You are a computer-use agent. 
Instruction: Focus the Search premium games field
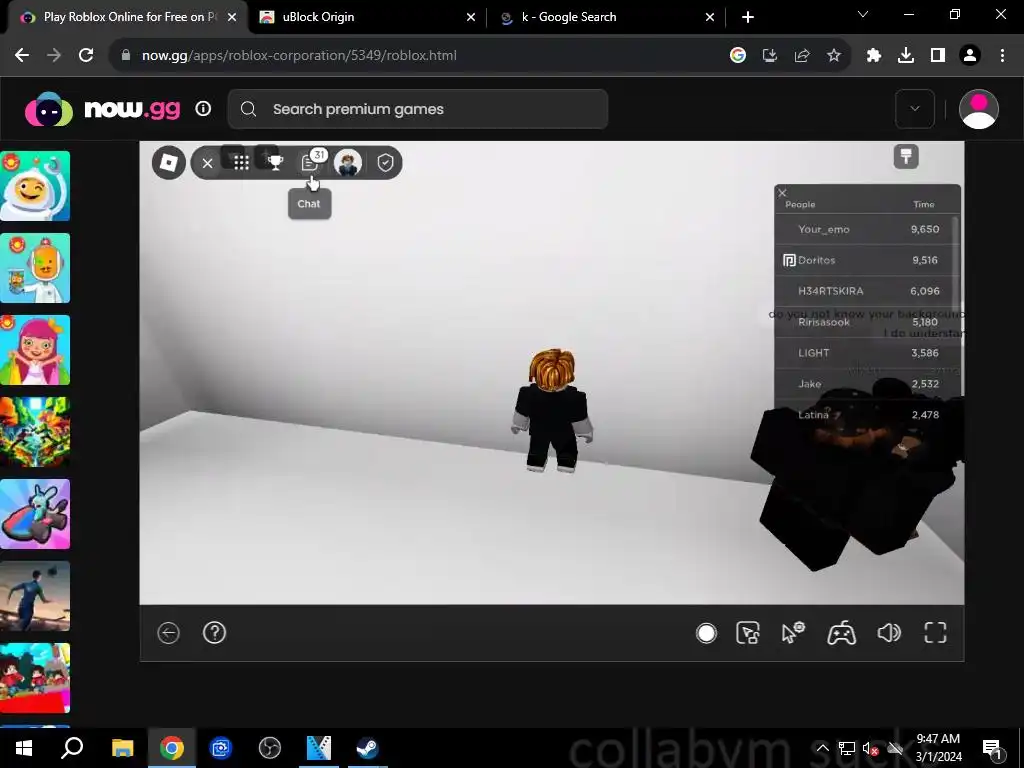418,109
